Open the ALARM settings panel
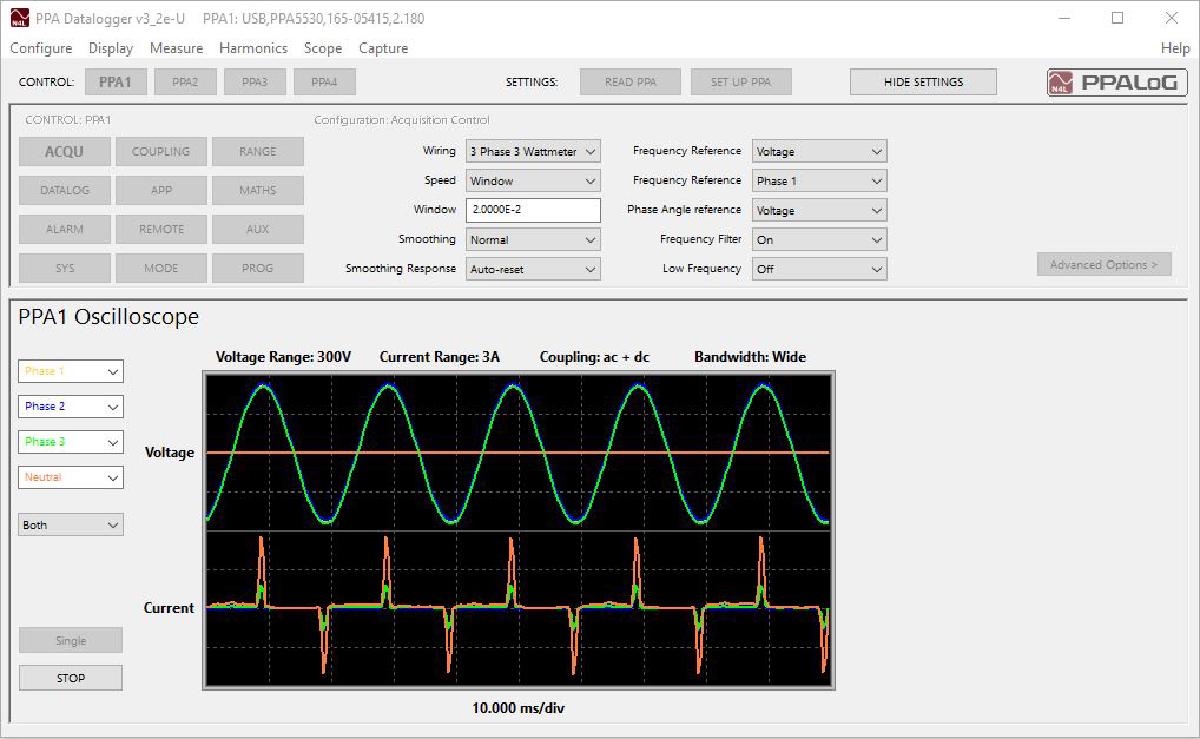The height and width of the screenshot is (739, 1200). [x=64, y=229]
